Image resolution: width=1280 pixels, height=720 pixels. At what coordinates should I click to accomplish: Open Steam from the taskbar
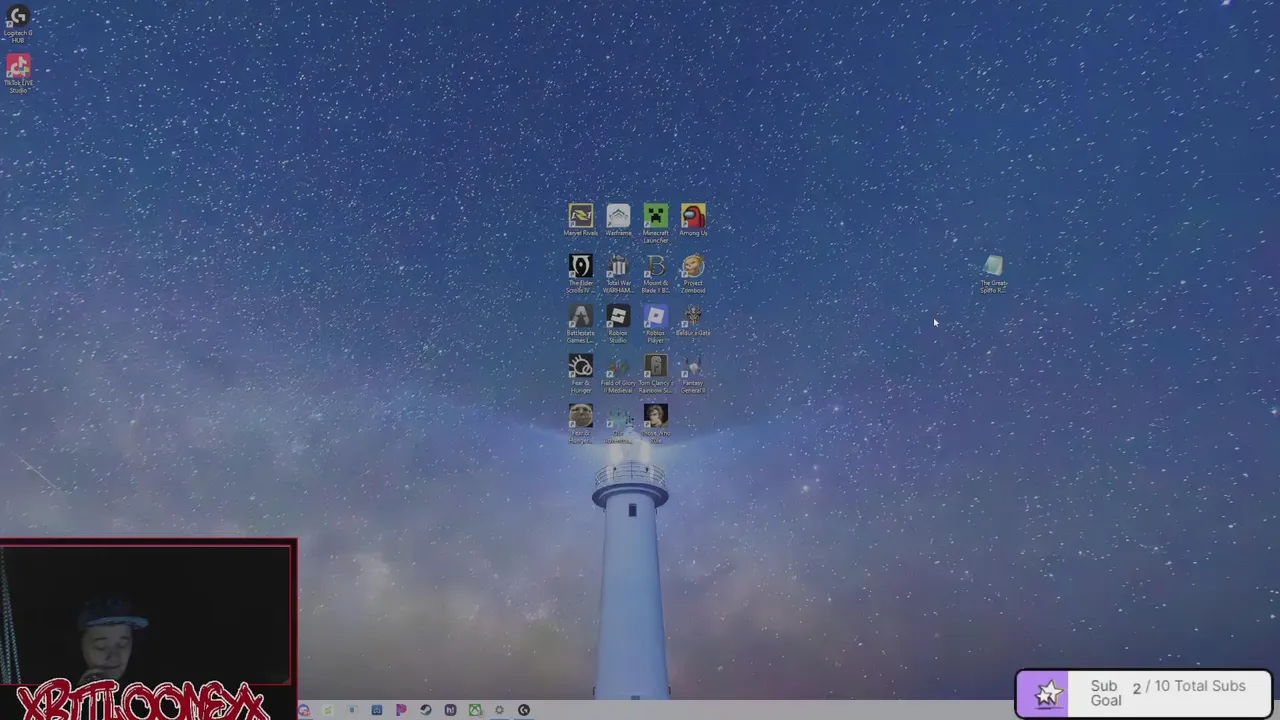(x=425, y=710)
